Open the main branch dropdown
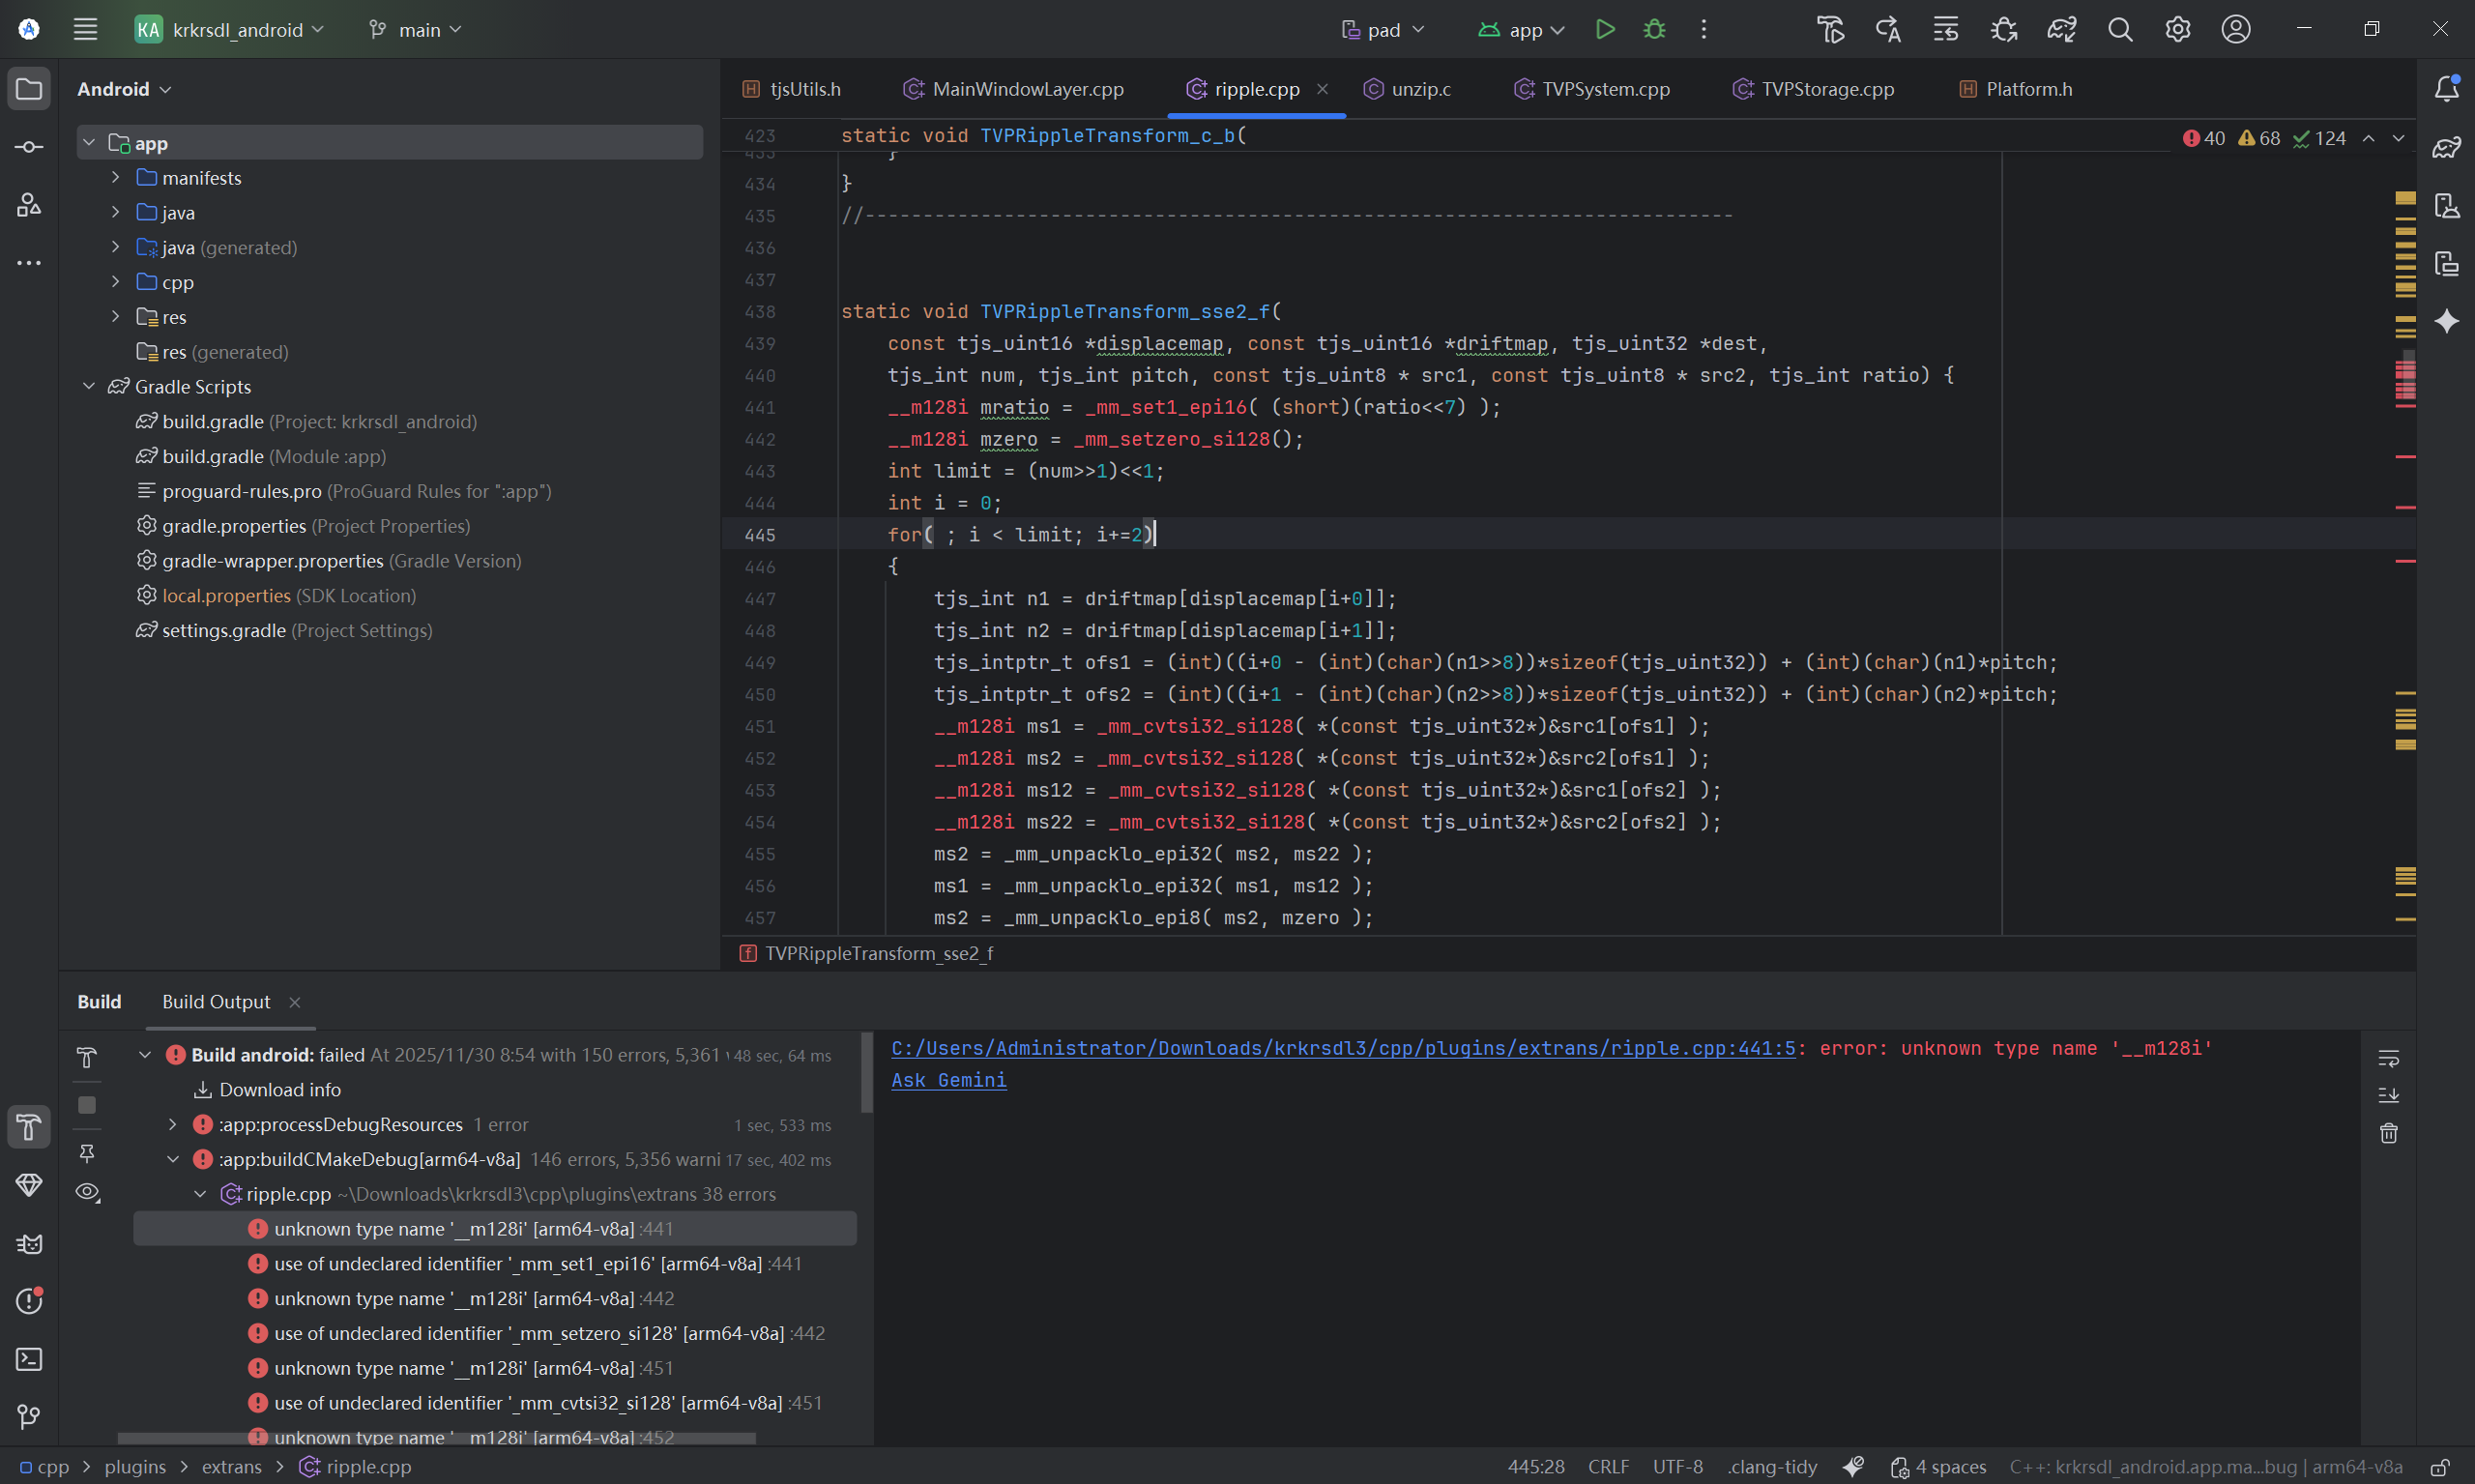Viewport: 2475px width, 1484px height. pos(415,30)
